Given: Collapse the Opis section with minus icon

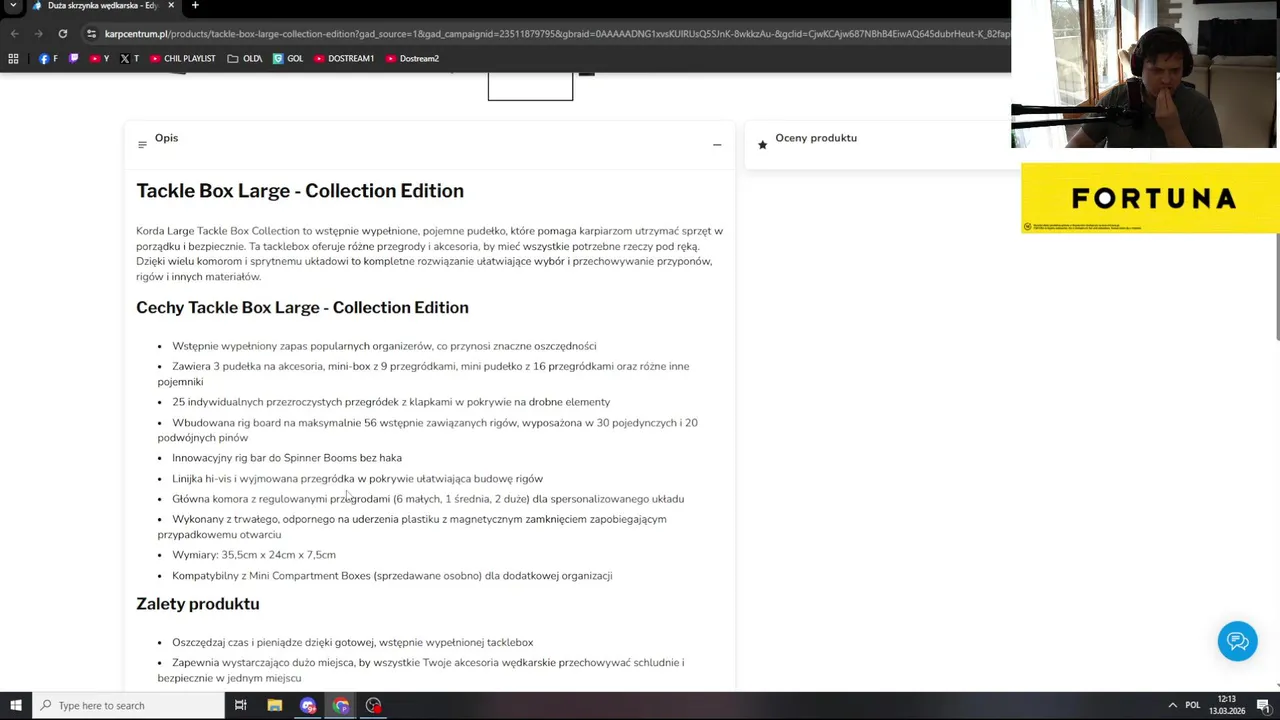Looking at the screenshot, I should tap(717, 145).
